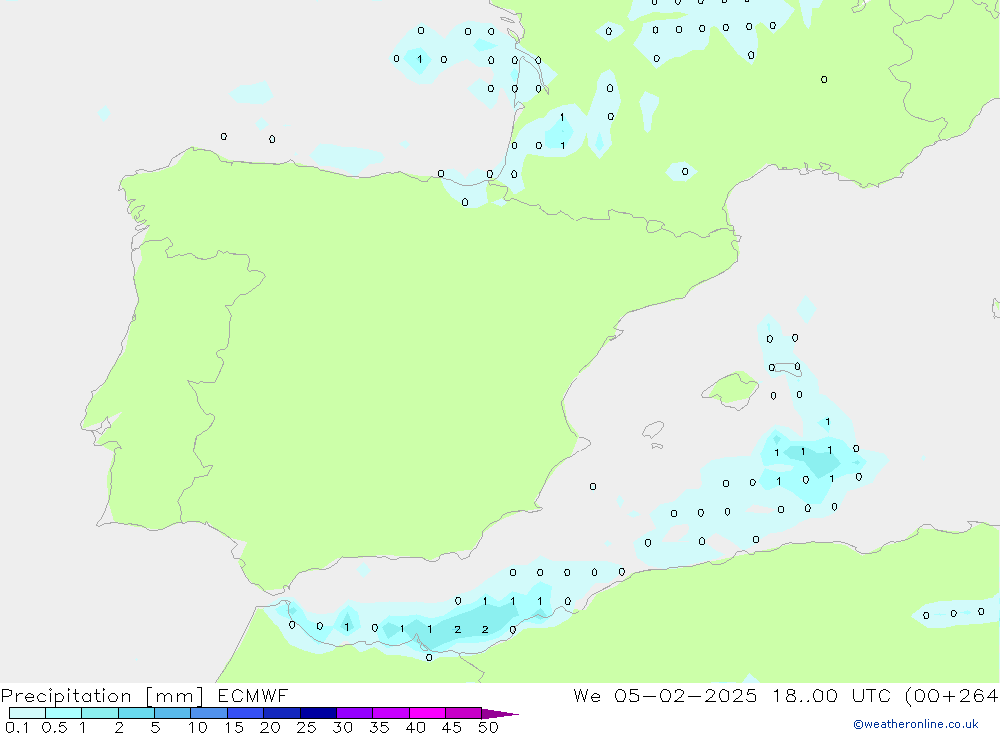Select the legend swatch between 1 and 2
Image resolution: width=1000 pixels, height=733 pixels.
tap(100, 713)
